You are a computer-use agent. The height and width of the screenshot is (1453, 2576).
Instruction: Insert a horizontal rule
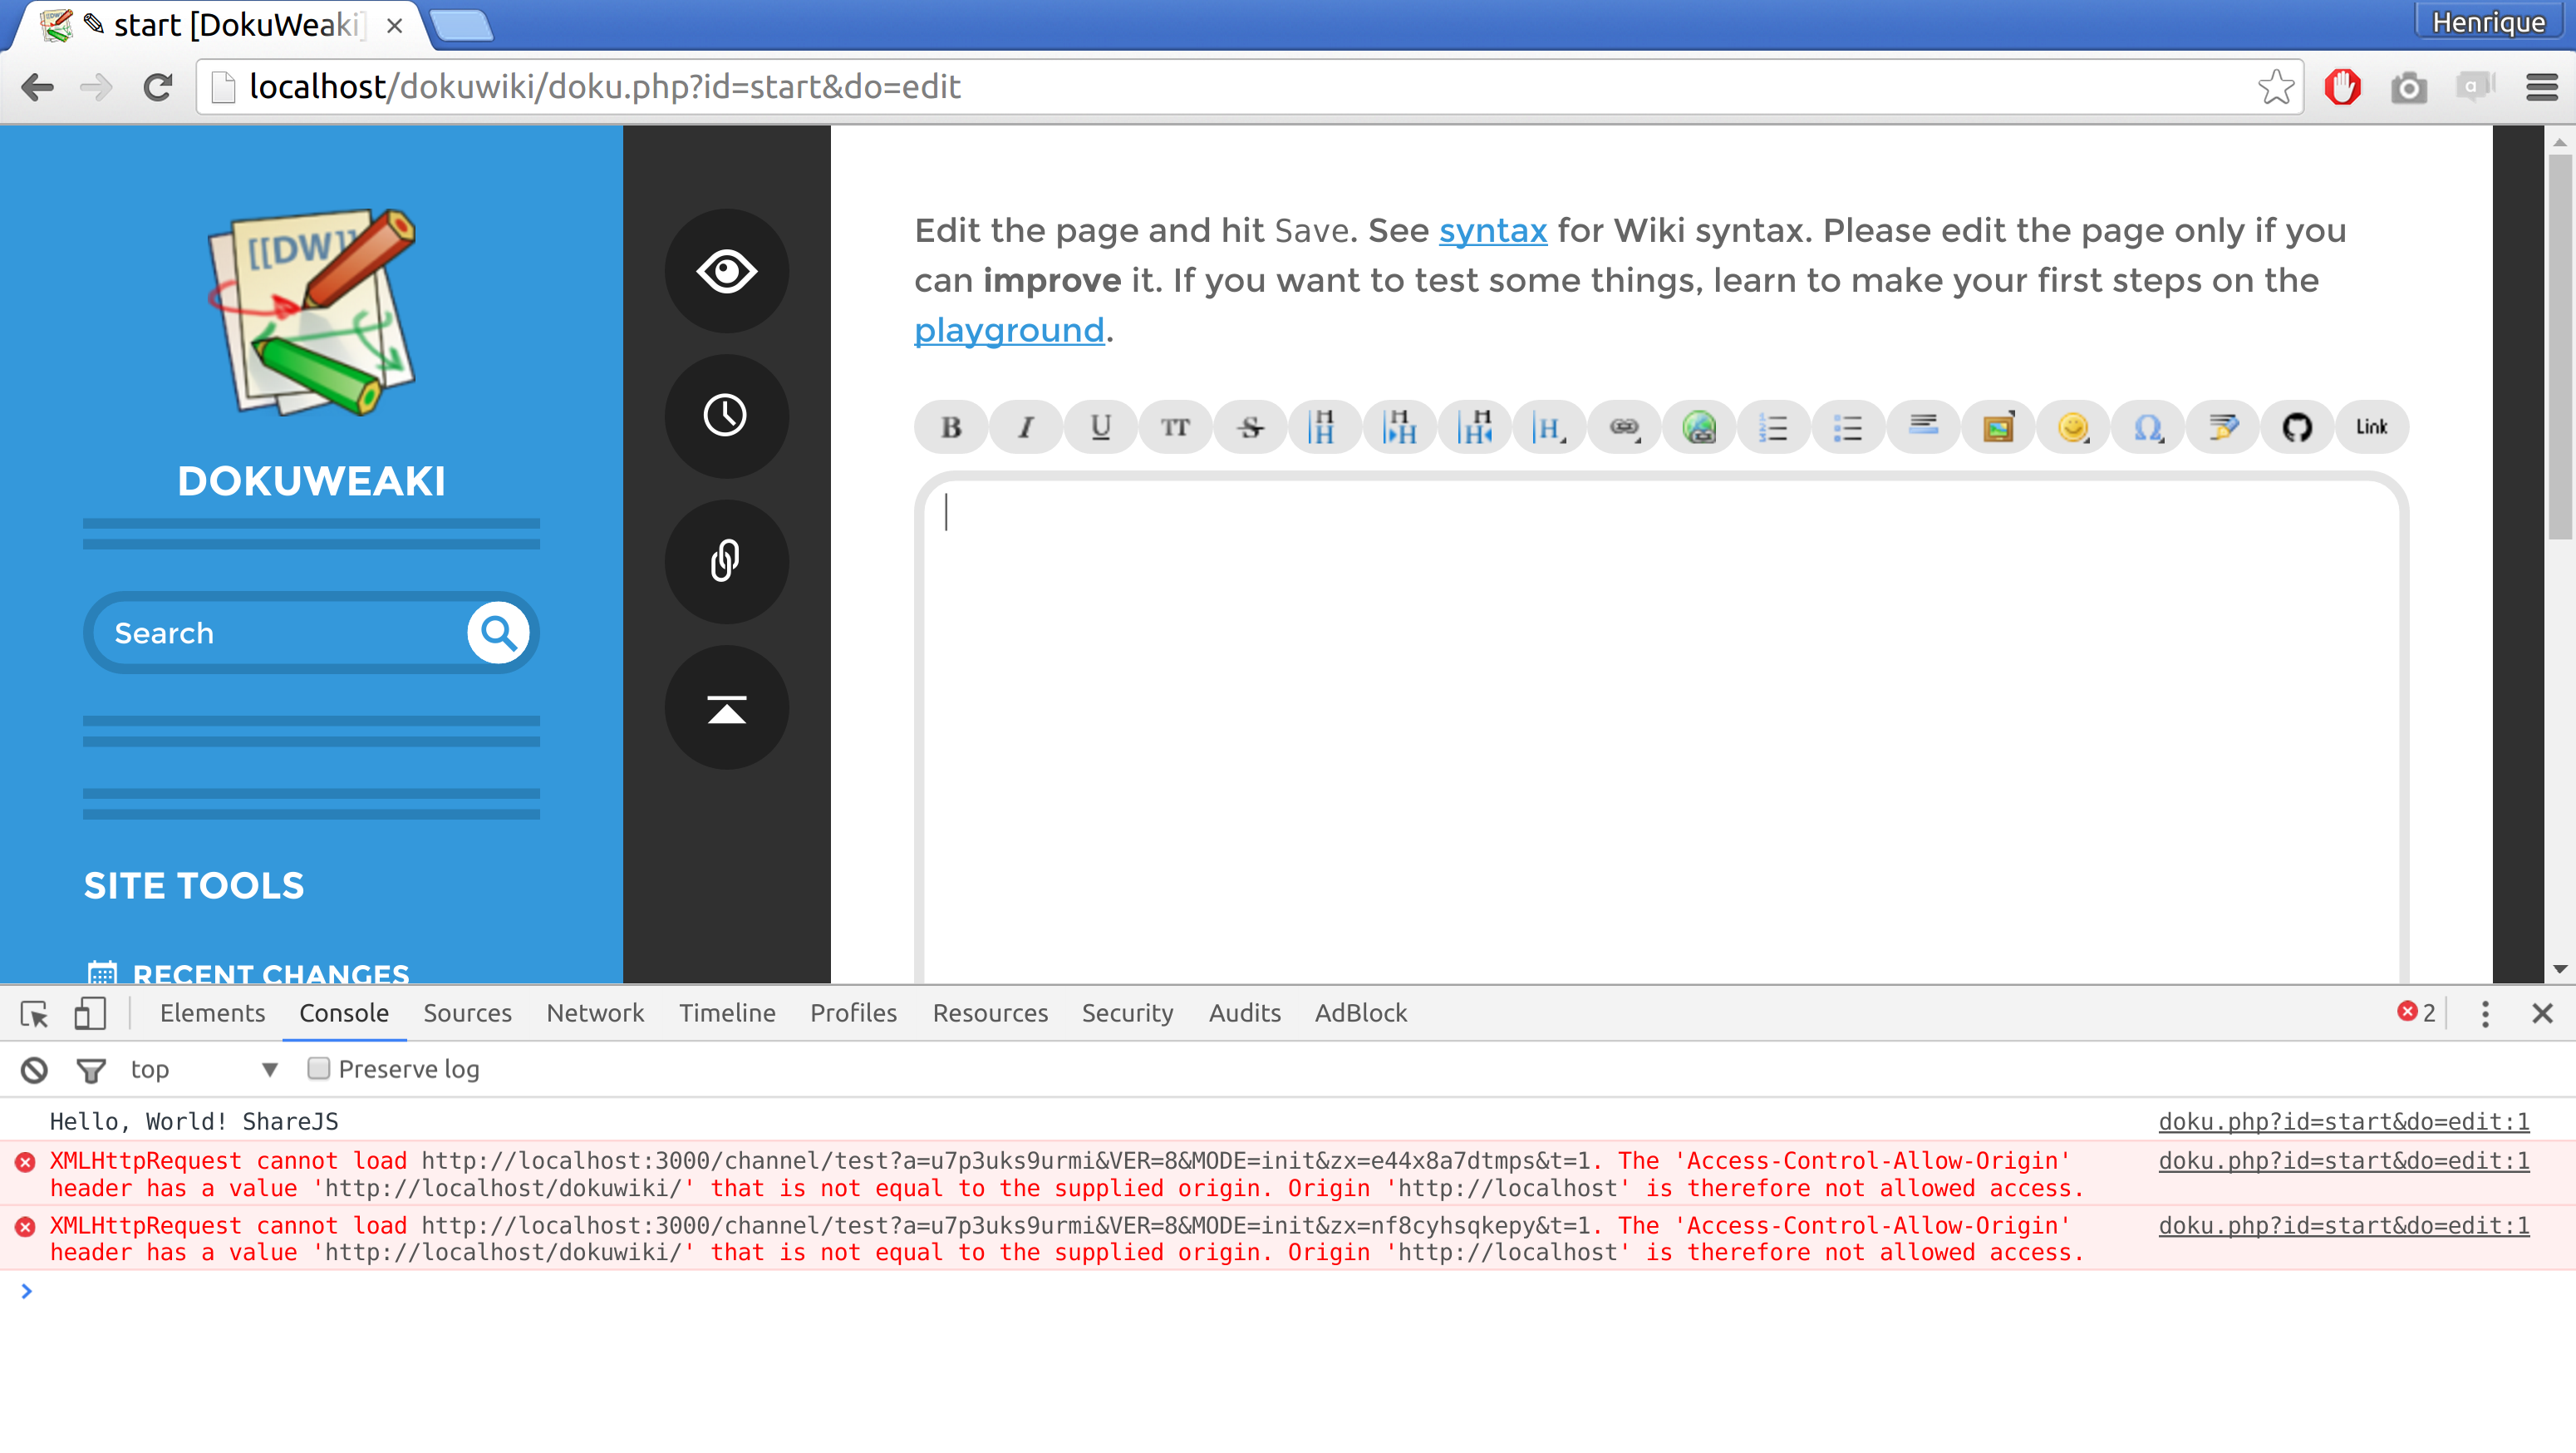coord(1922,428)
